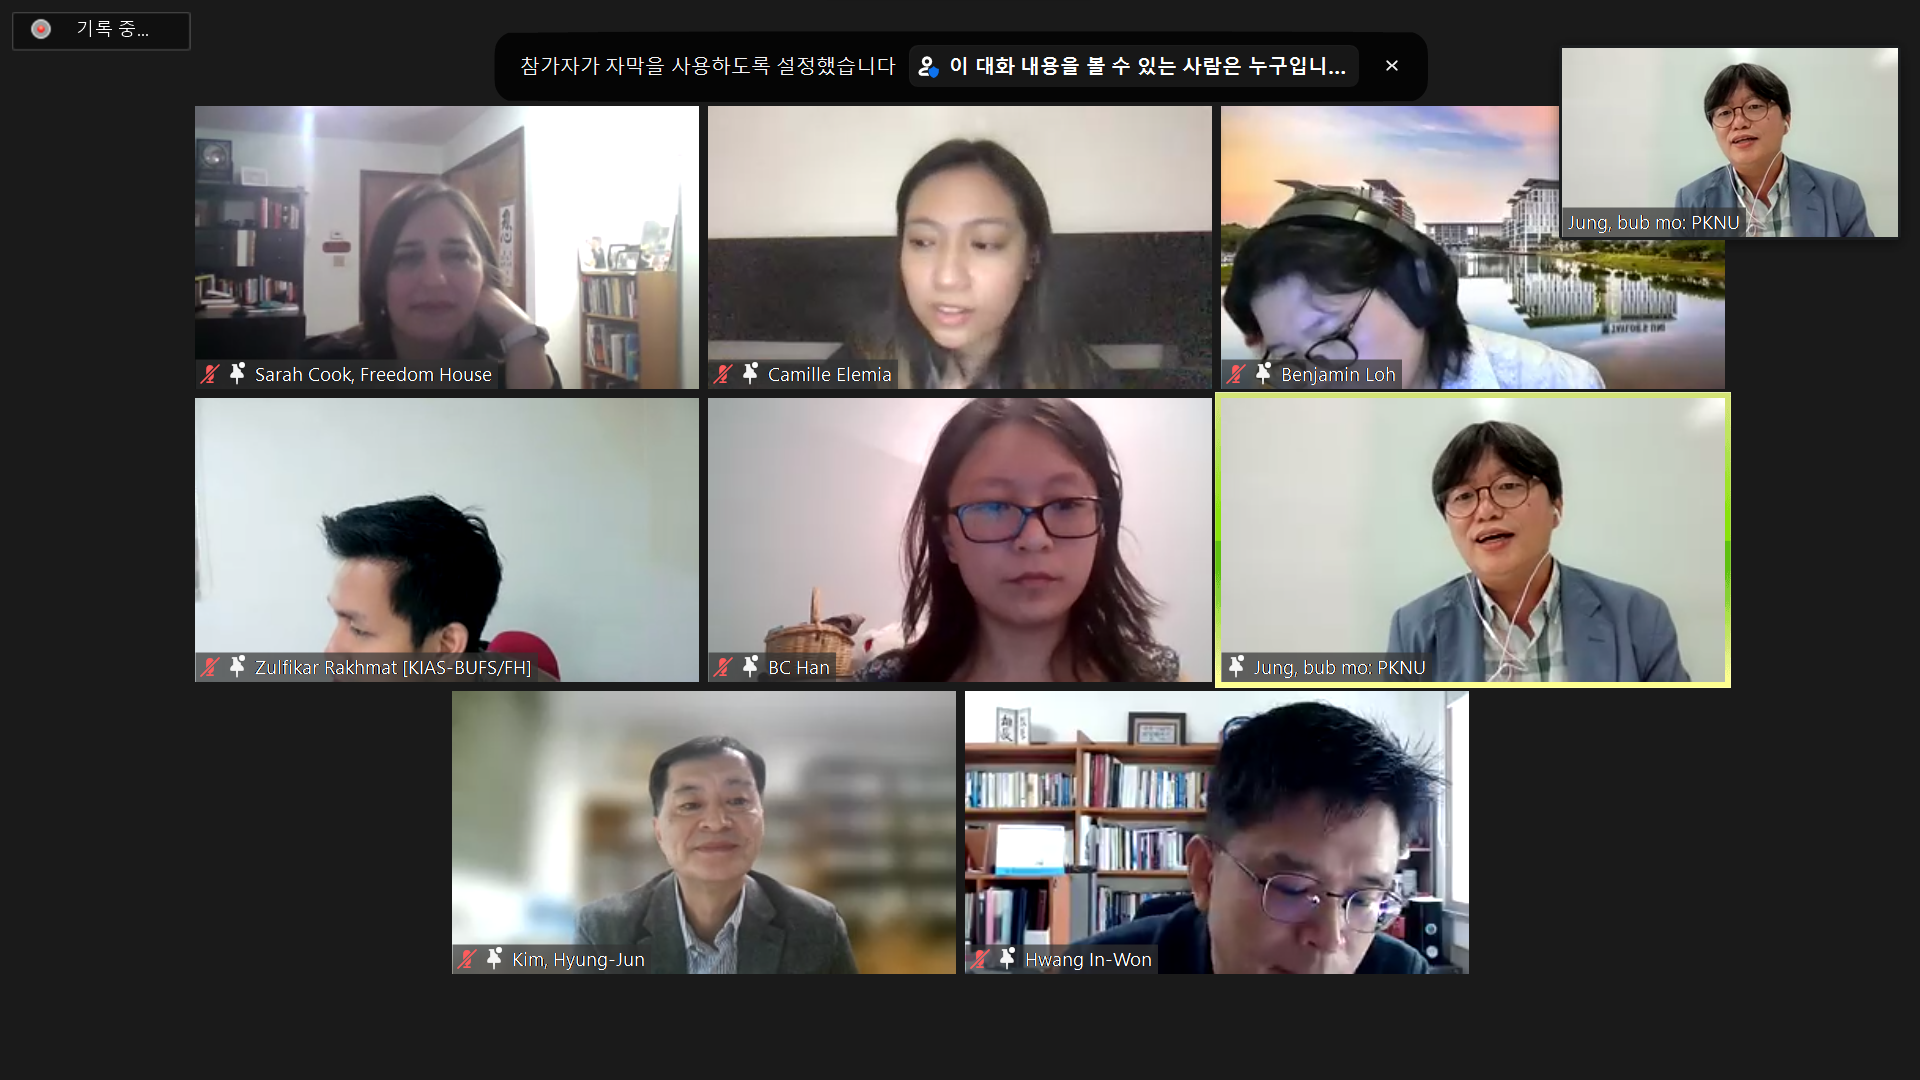Click the muted mic icon on Sarah Cook's tile
This screenshot has width=1920, height=1080.
click(x=210, y=374)
